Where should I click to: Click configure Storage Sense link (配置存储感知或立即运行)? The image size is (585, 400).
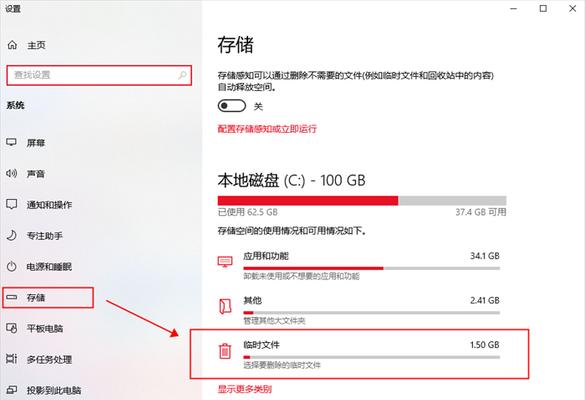(267, 129)
